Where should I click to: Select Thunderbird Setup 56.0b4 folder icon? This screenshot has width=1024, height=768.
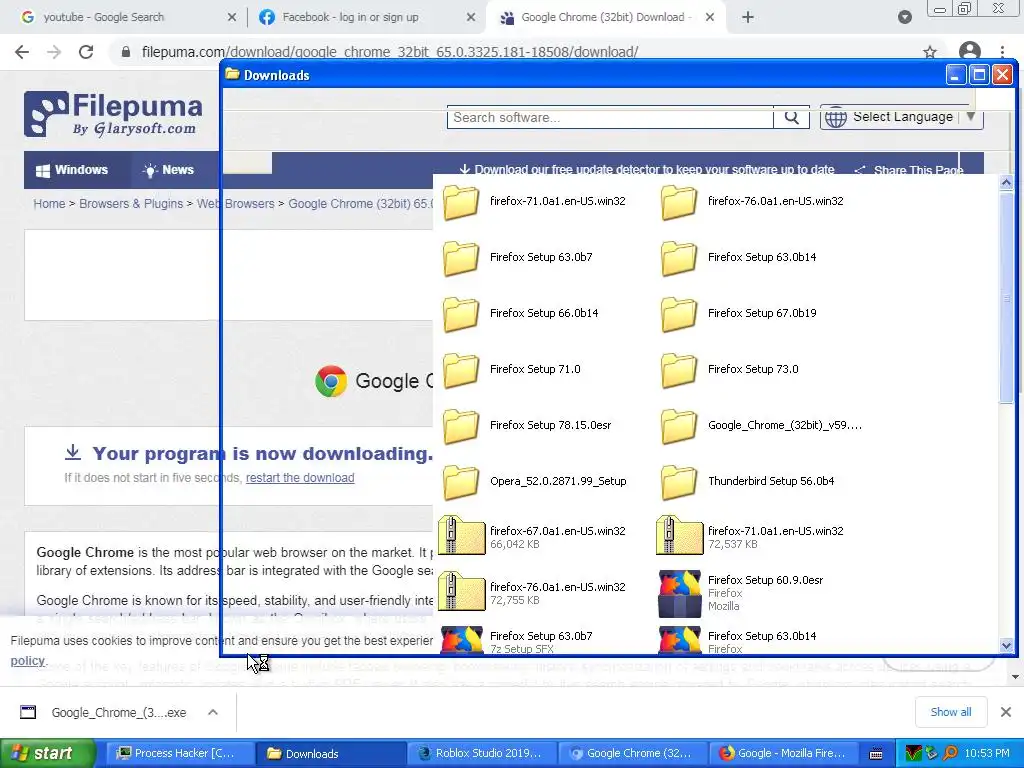point(679,483)
